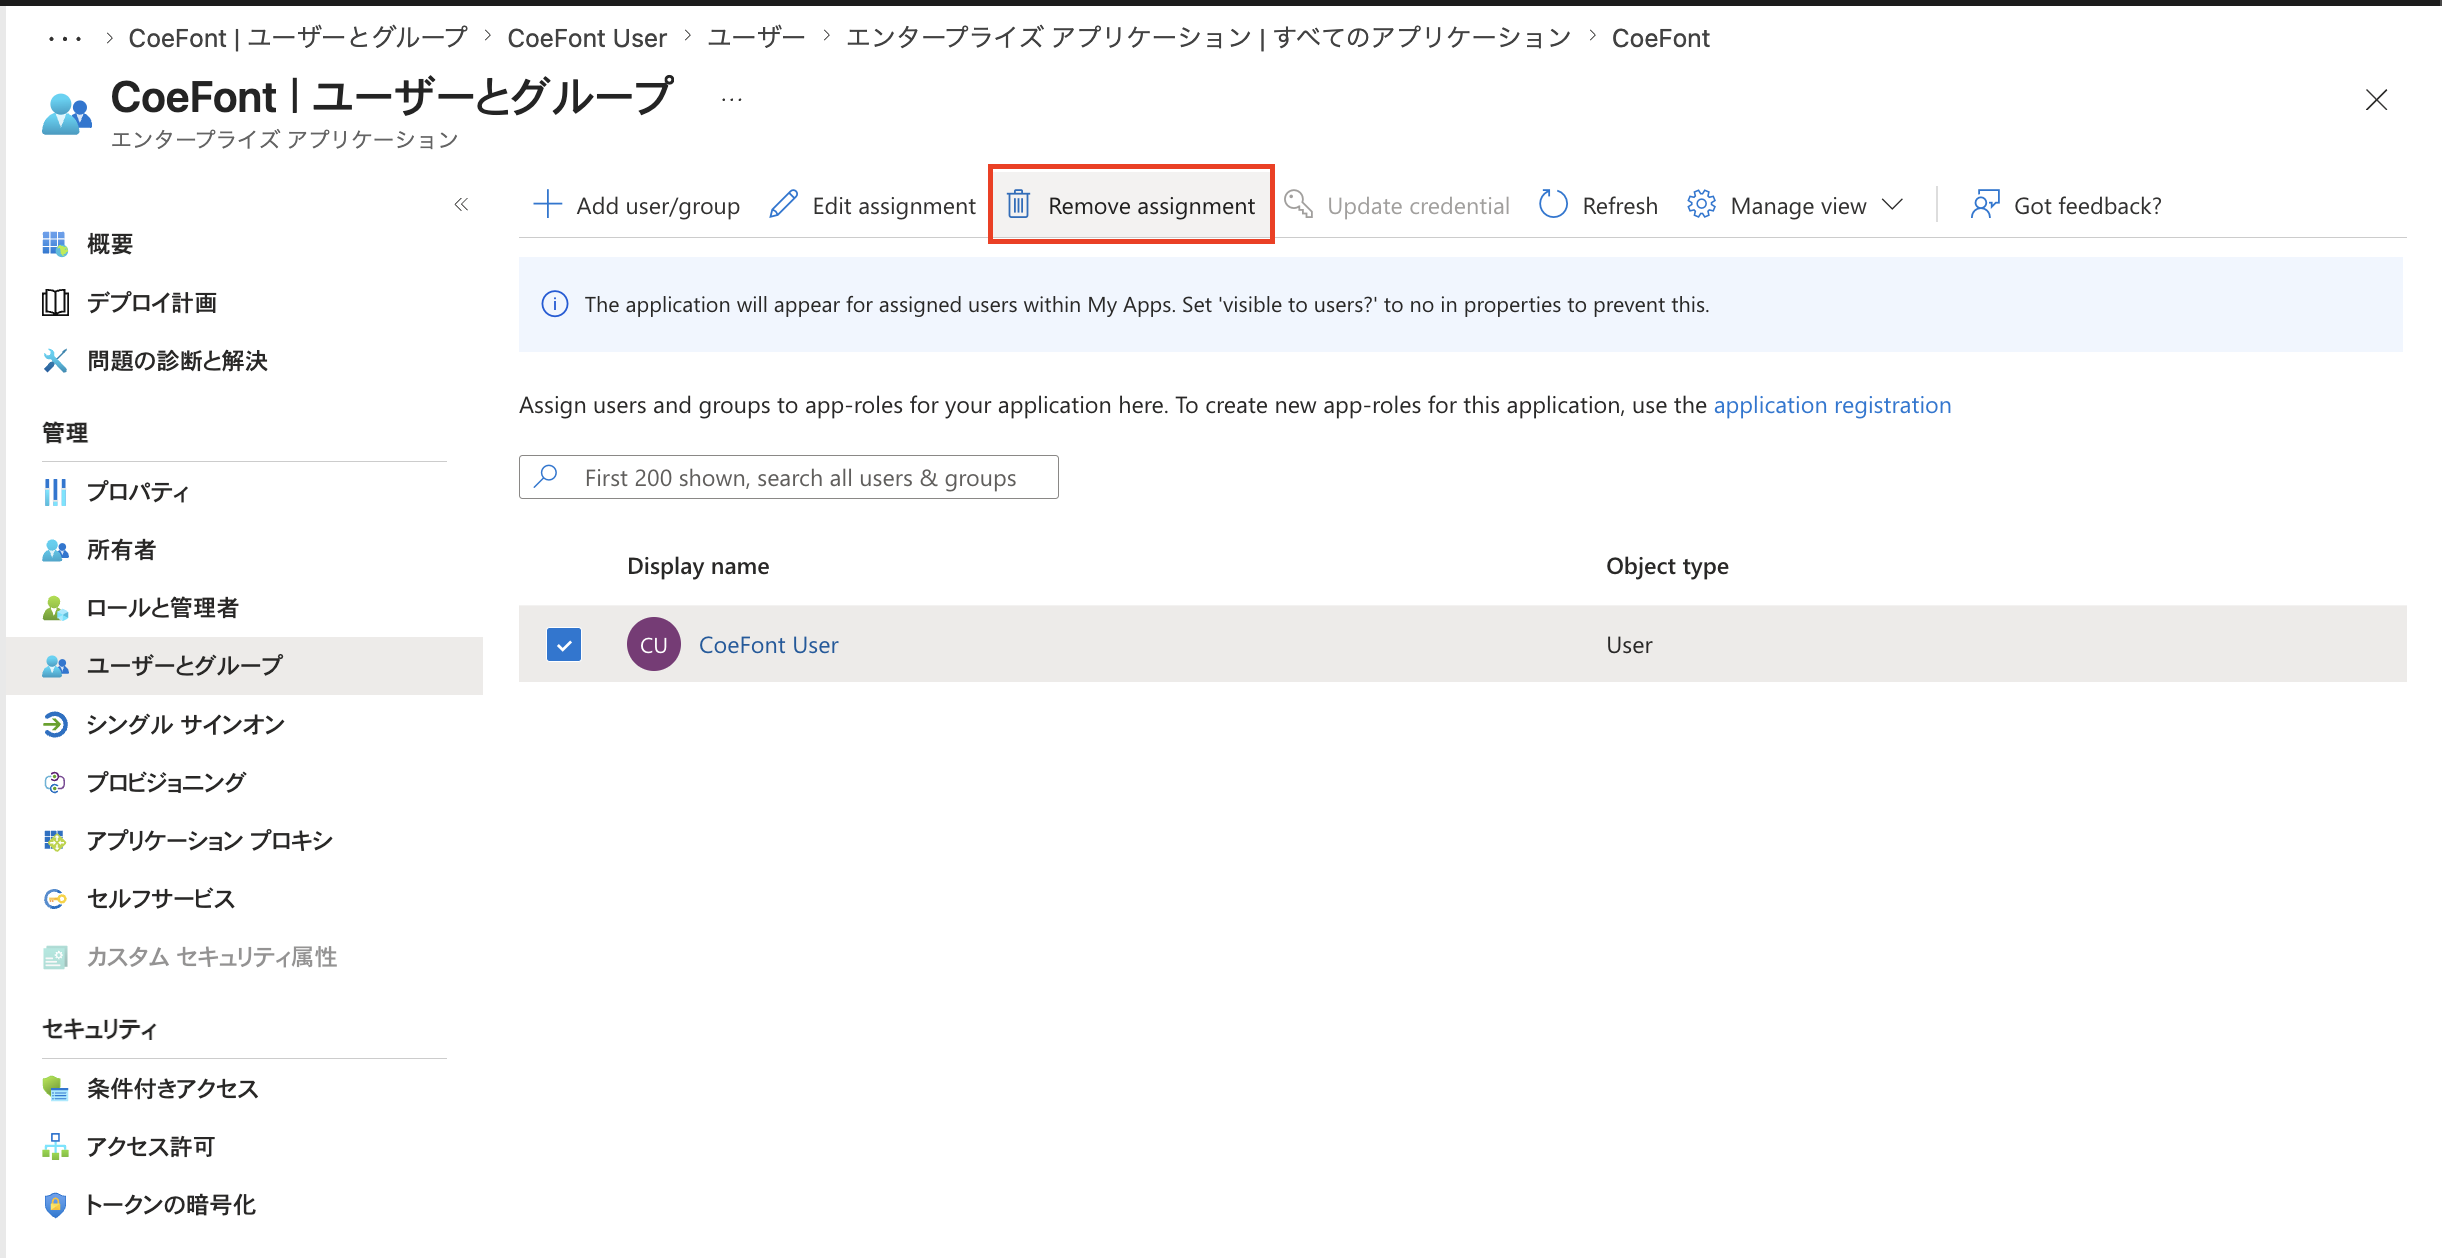The width and height of the screenshot is (2442, 1258).
Task: Collapse the sidebar with double chevron
Action: coord(461,204)
